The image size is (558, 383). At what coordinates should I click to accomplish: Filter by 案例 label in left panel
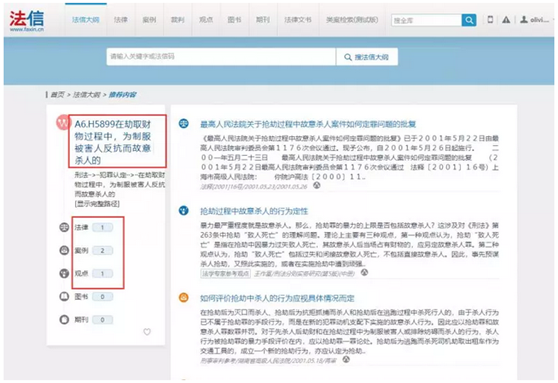point(81,250)
